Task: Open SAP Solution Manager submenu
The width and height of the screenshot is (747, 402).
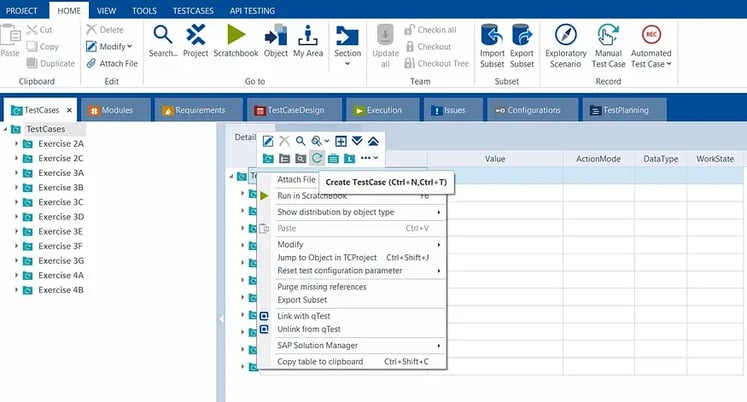Action: (353, 345)
